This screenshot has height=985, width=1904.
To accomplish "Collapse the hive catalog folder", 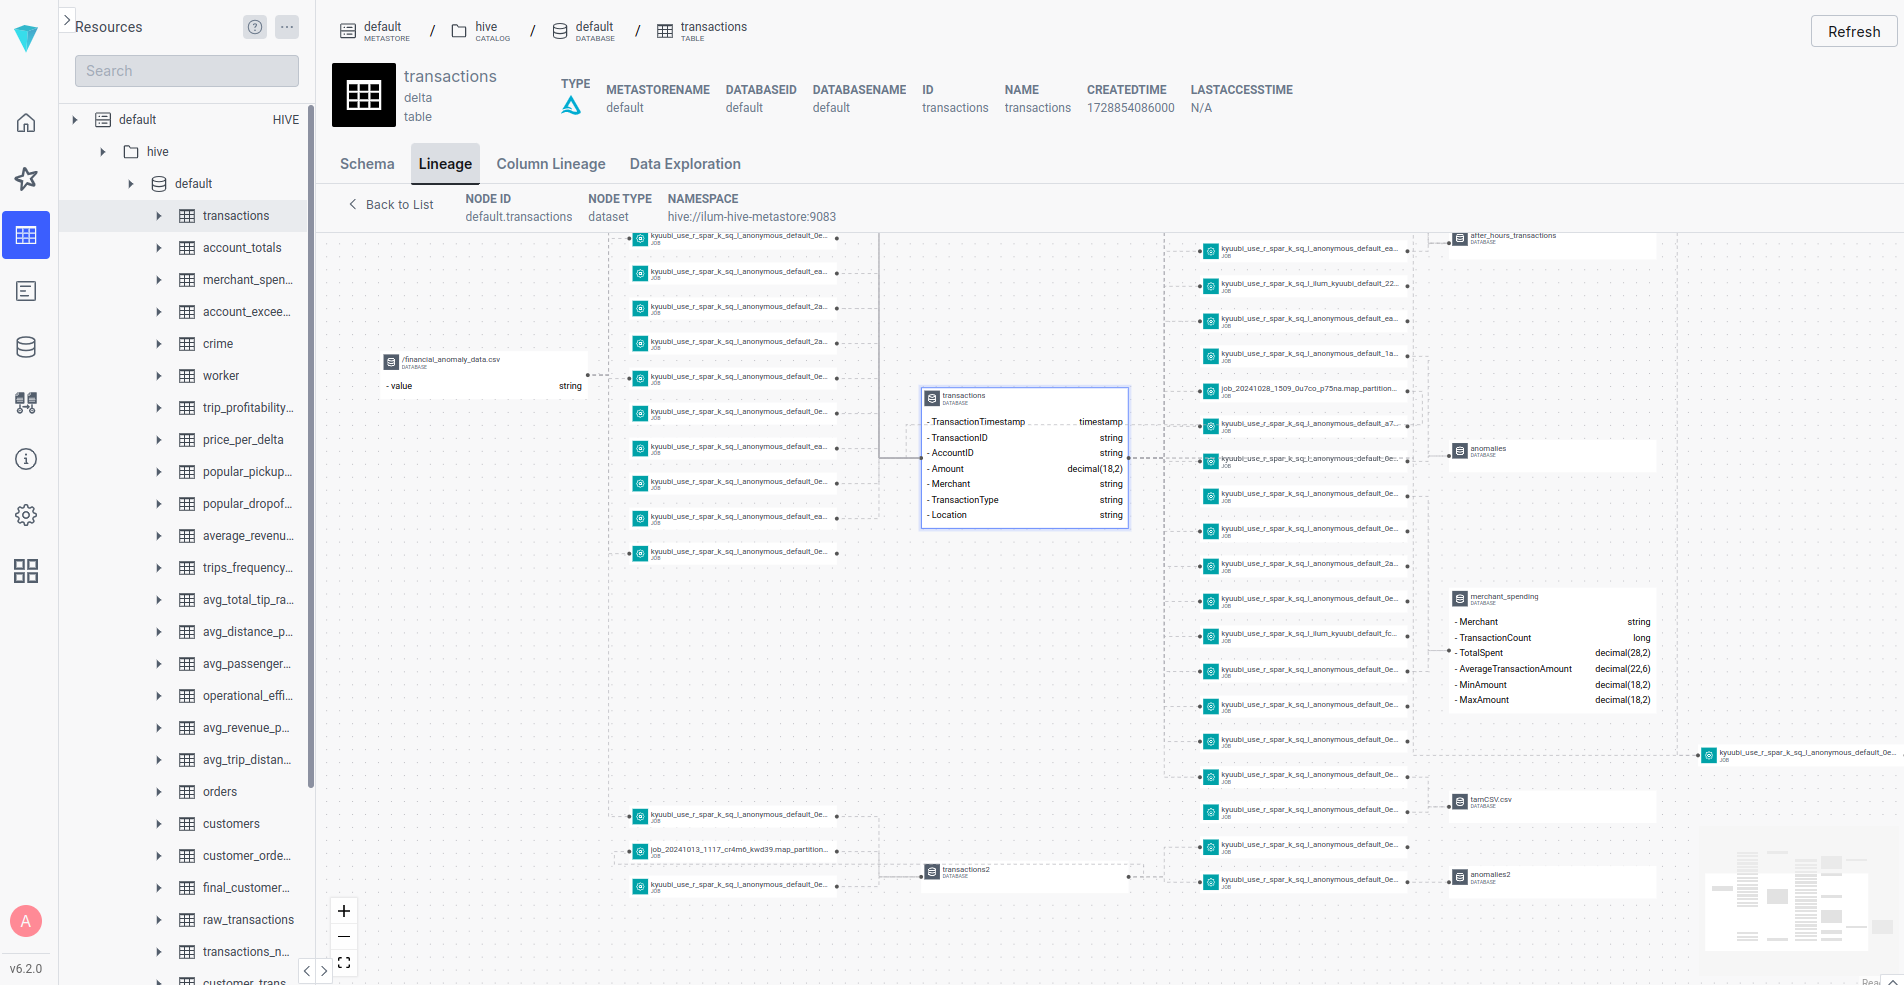I will point(102,151).
